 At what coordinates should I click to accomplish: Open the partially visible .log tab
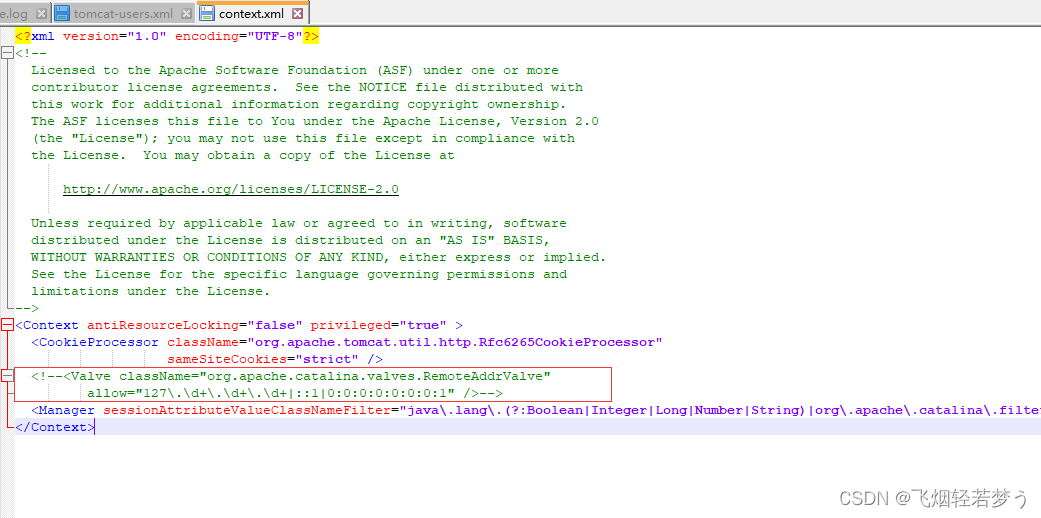click(x=15, y=13)
